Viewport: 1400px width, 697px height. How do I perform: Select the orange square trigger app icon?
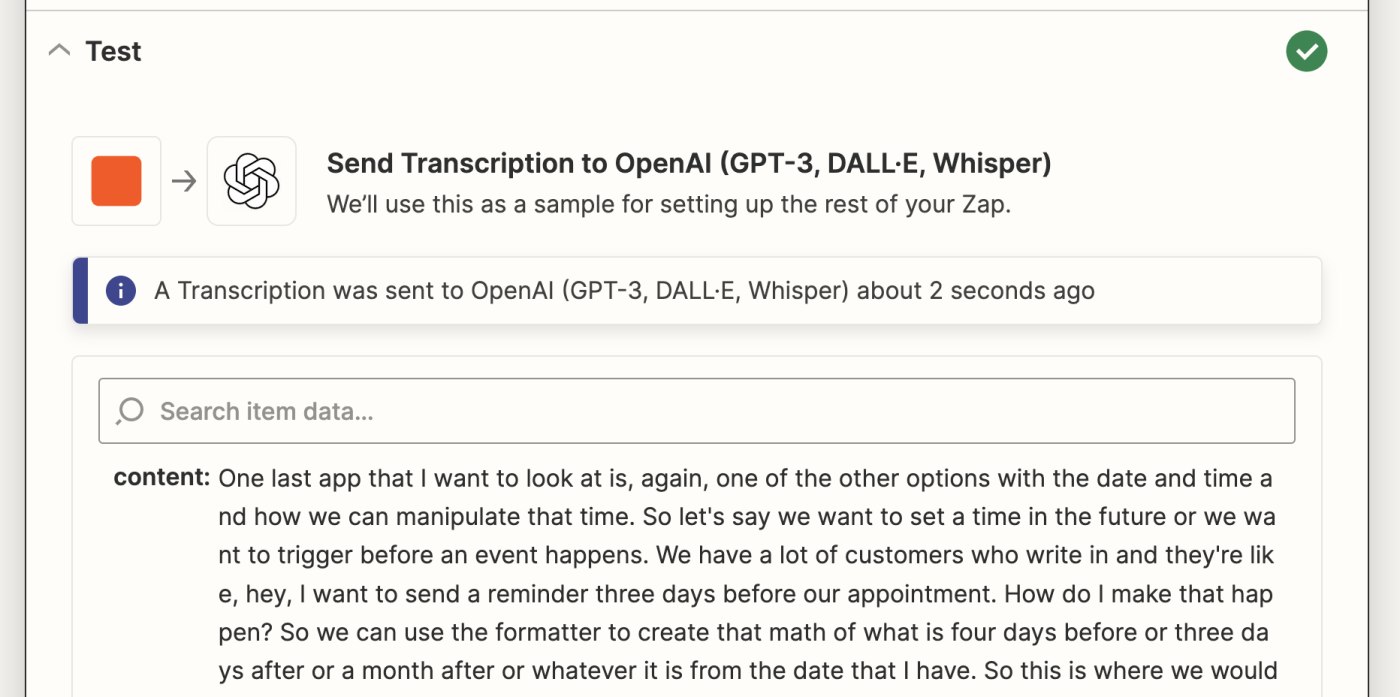tap(116, 181)
